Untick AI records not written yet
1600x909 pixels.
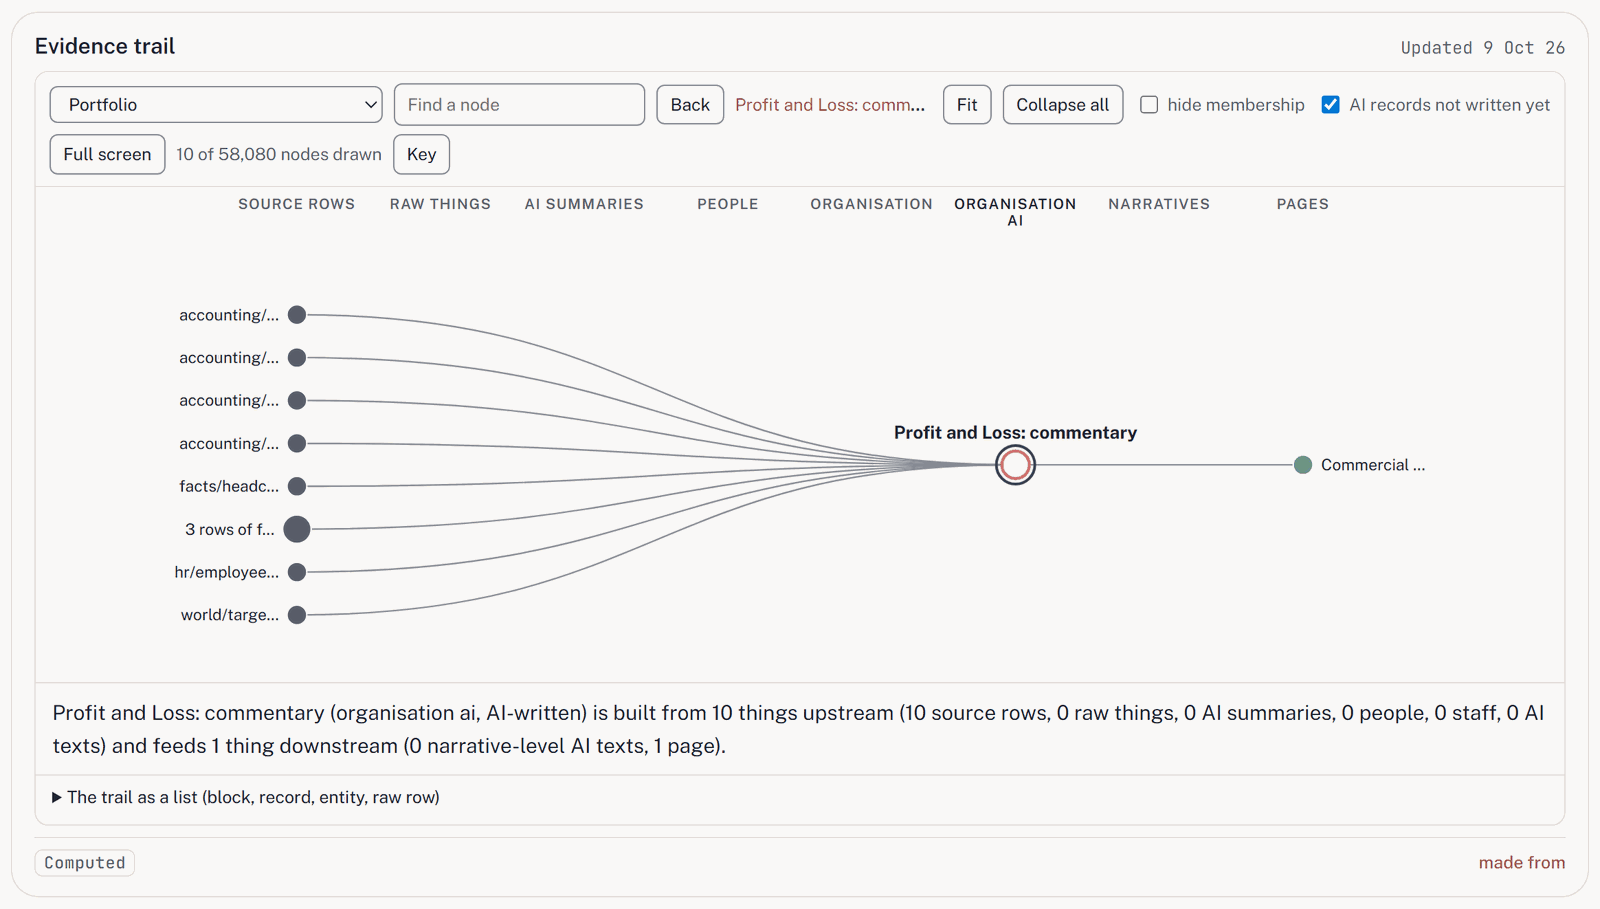[x=1330, y=105]
